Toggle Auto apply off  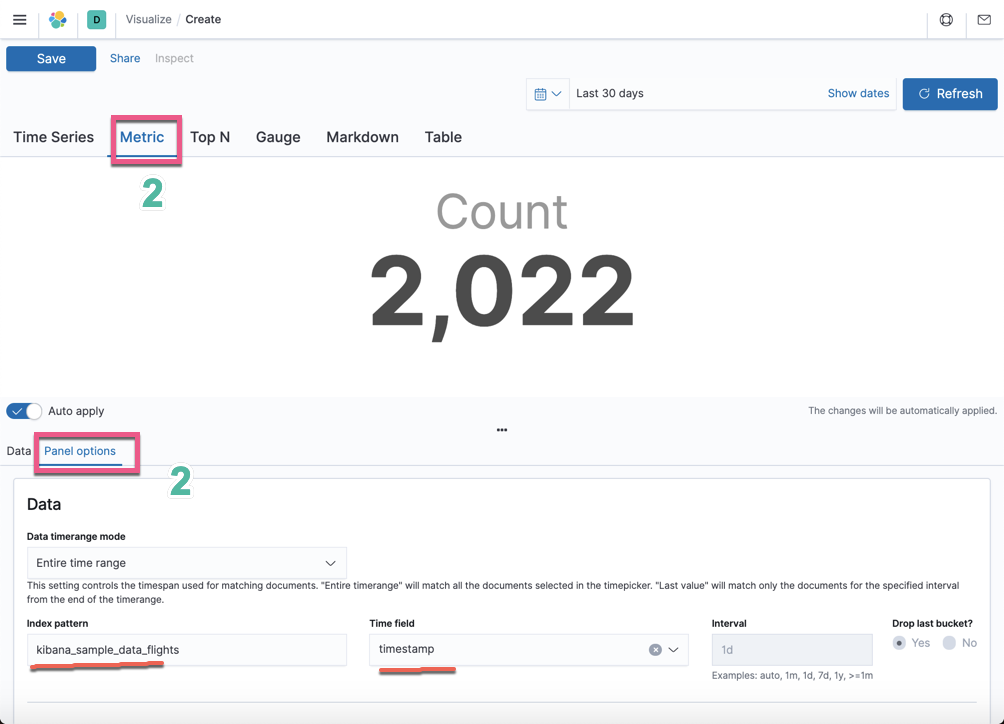coord(22,410)
